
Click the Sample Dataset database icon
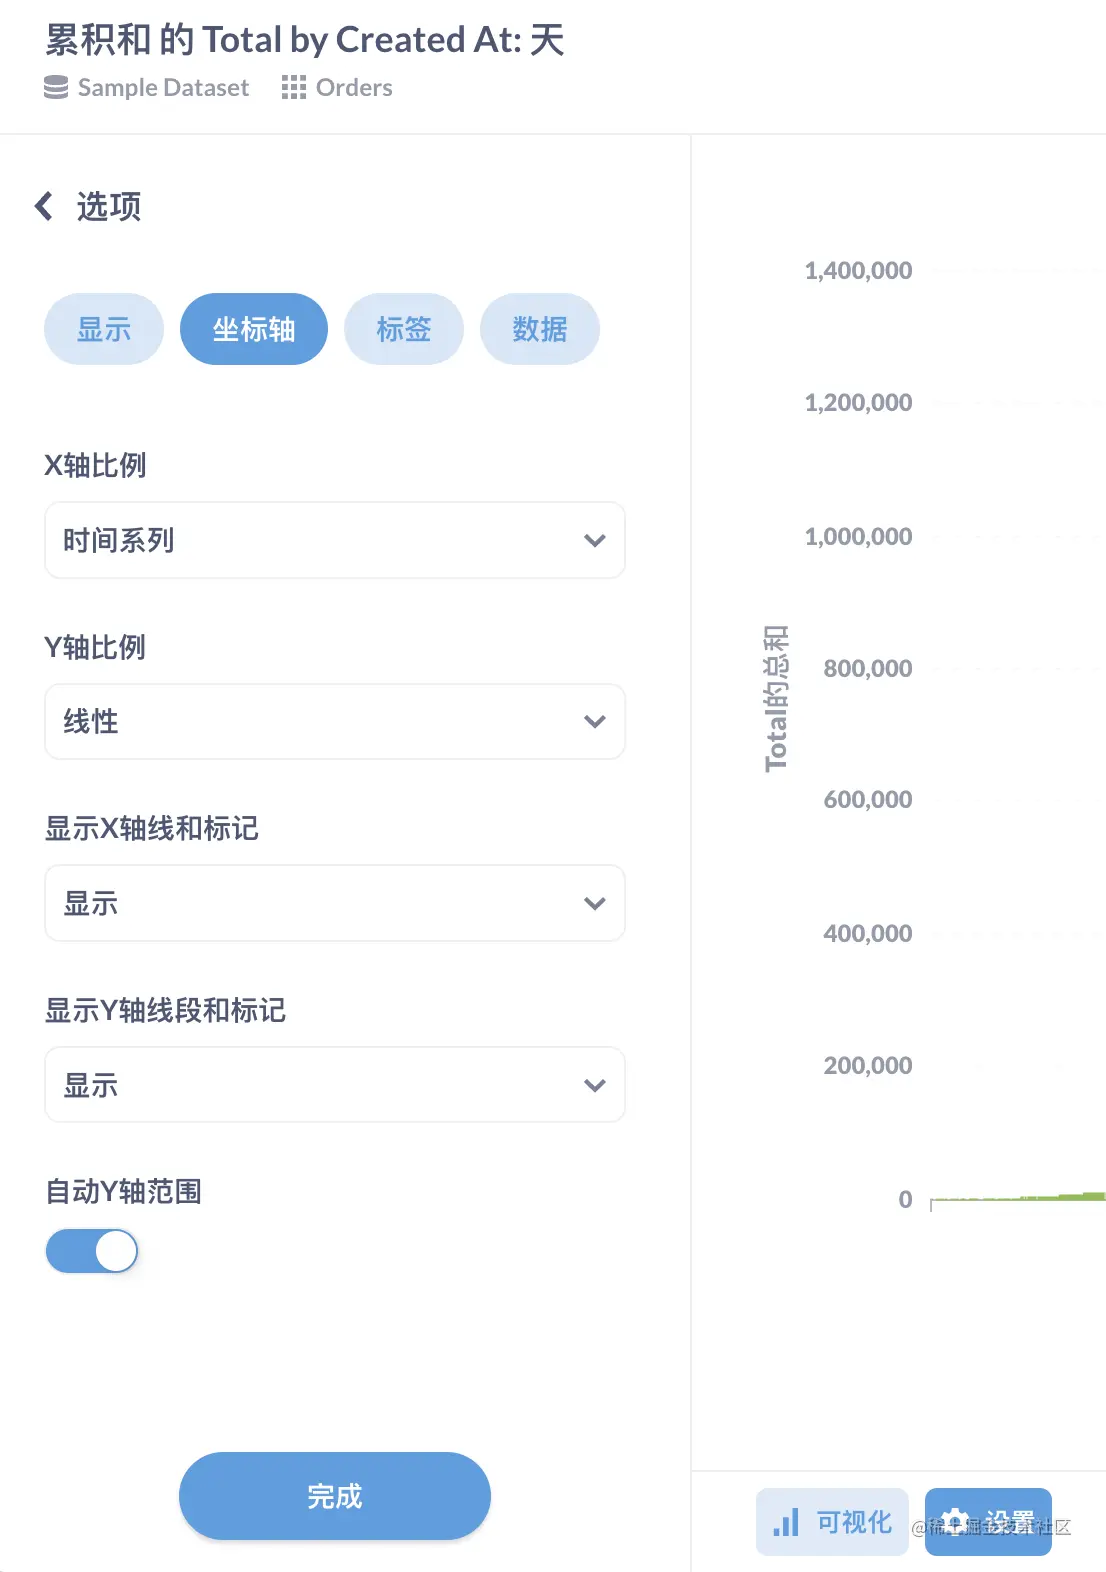tap(56, 88)
